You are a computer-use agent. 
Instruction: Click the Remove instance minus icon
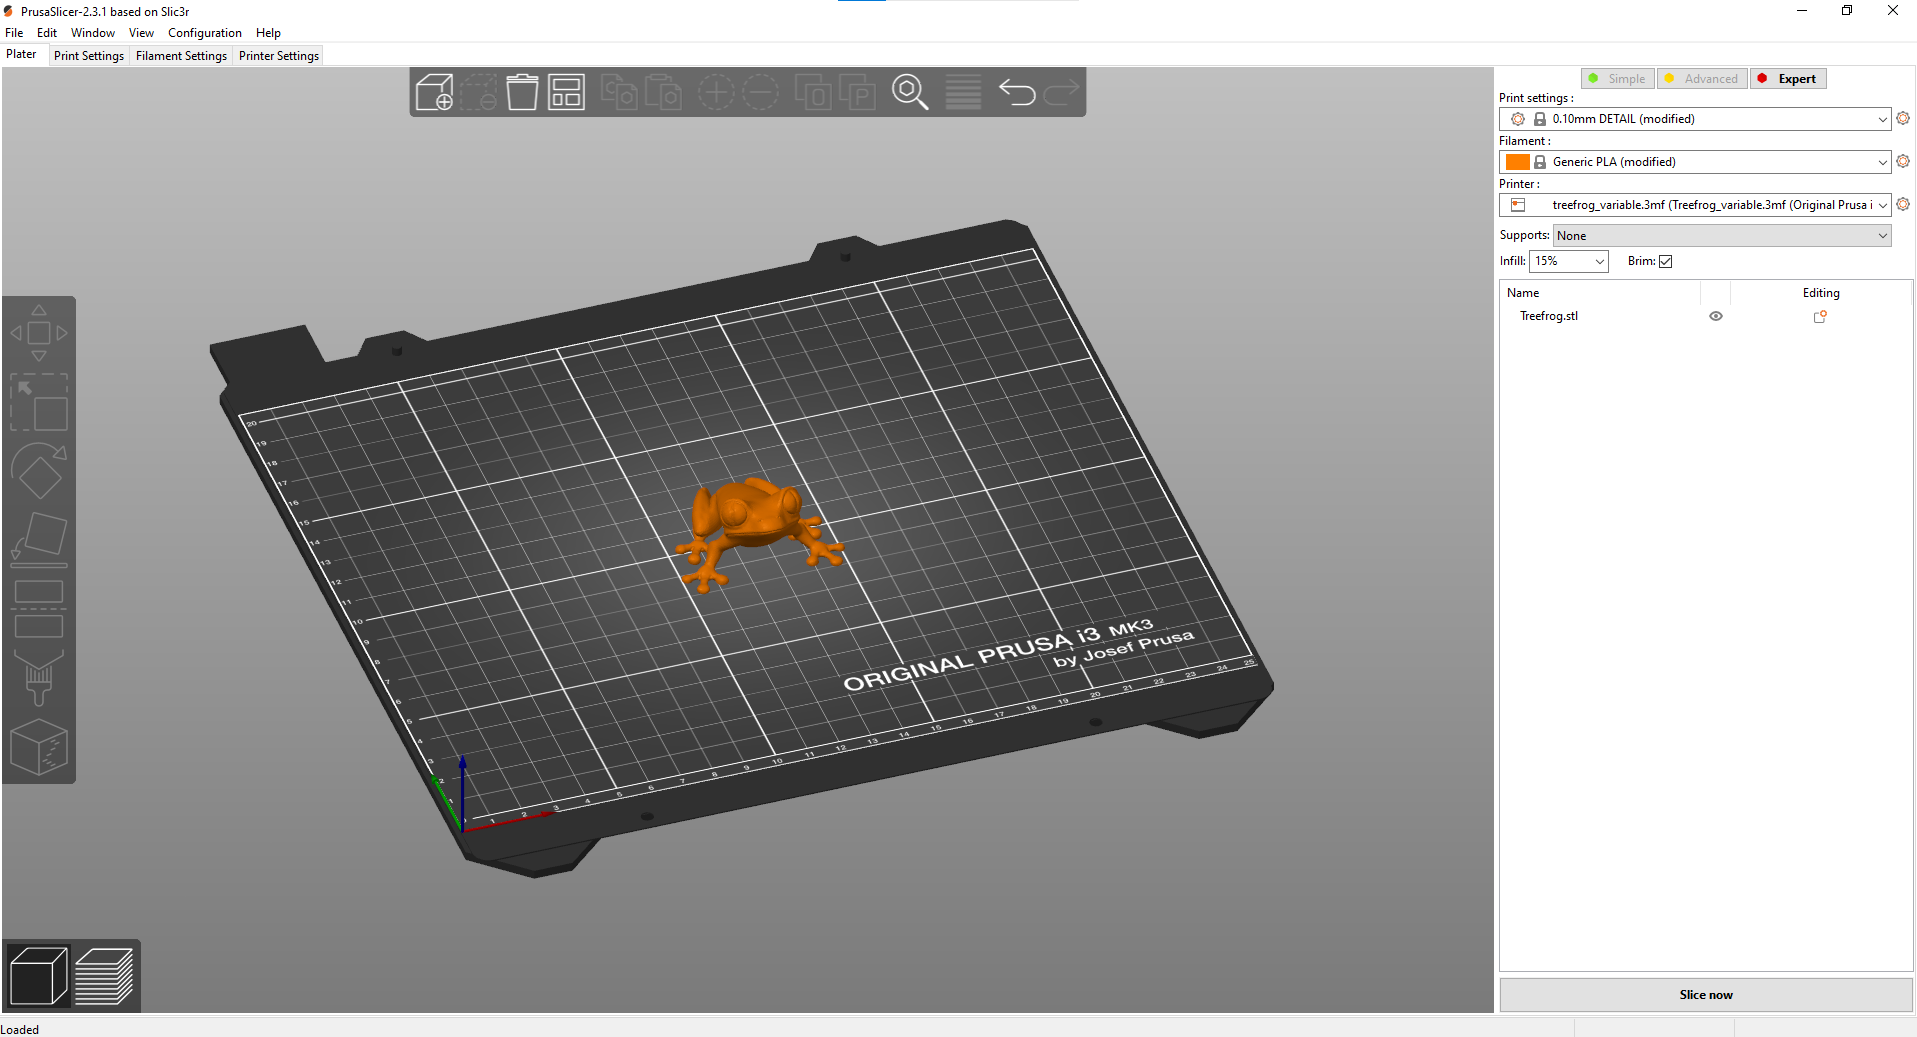(760, 92)
